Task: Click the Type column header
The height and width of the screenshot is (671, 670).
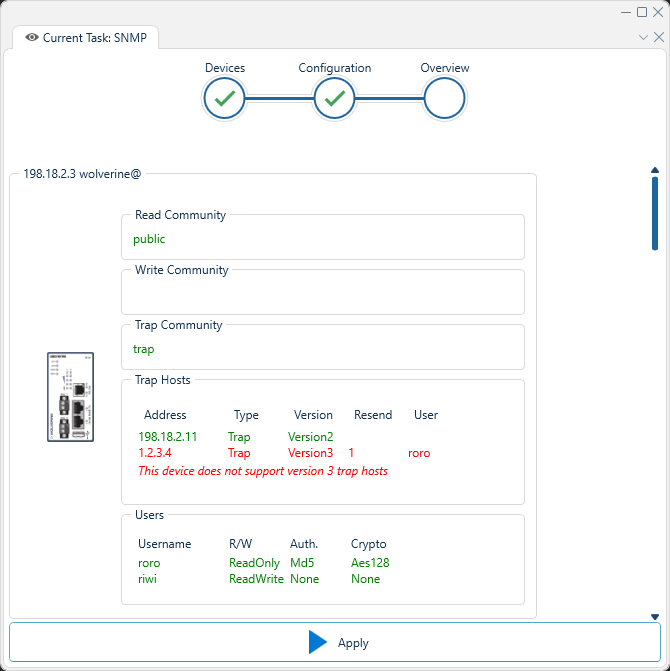Action: tap(246, 415)
